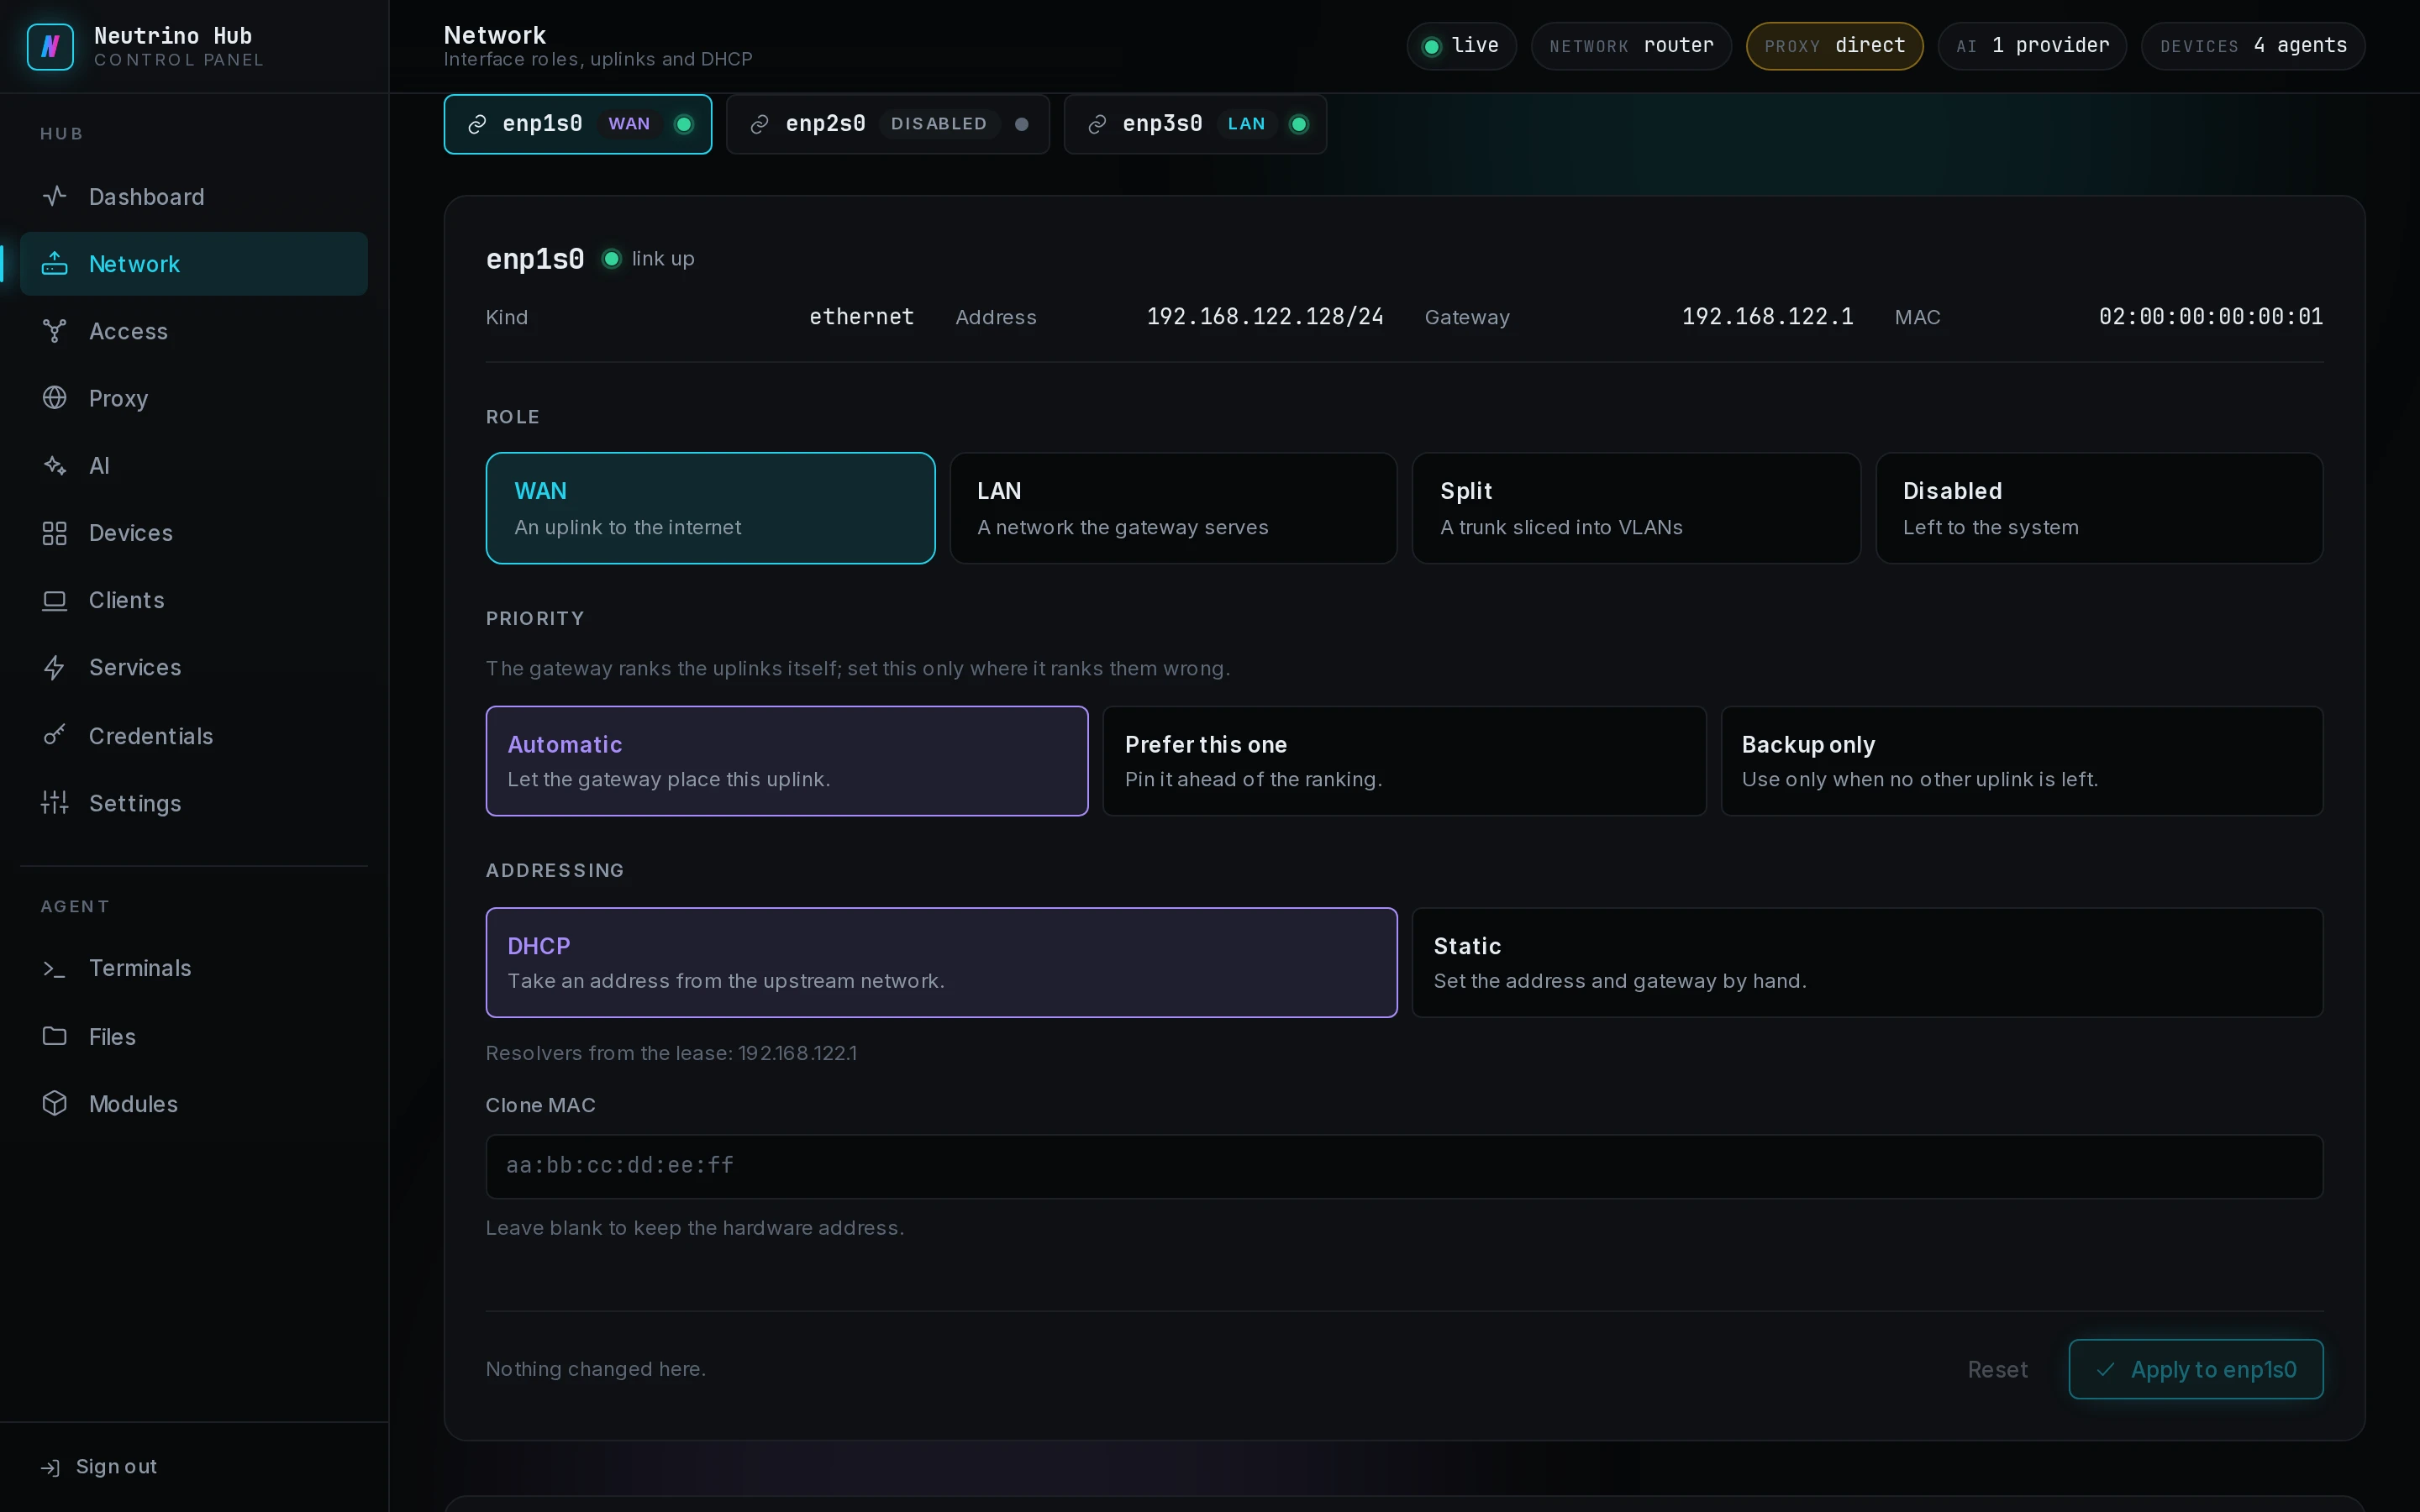This screenshot has height=1512, width=2420.
Task: Click the Devices grid icon
Action: click(x=55, y=533)
